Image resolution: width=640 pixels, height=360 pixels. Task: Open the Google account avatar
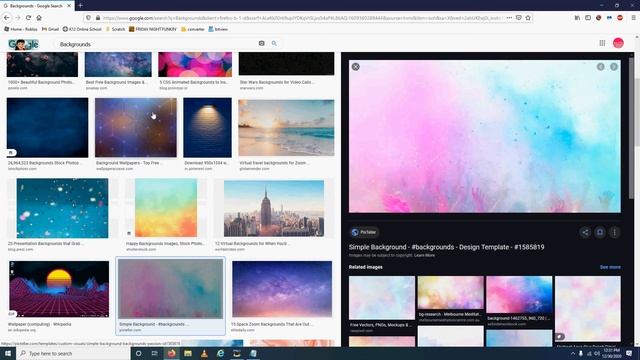[618, 43]
